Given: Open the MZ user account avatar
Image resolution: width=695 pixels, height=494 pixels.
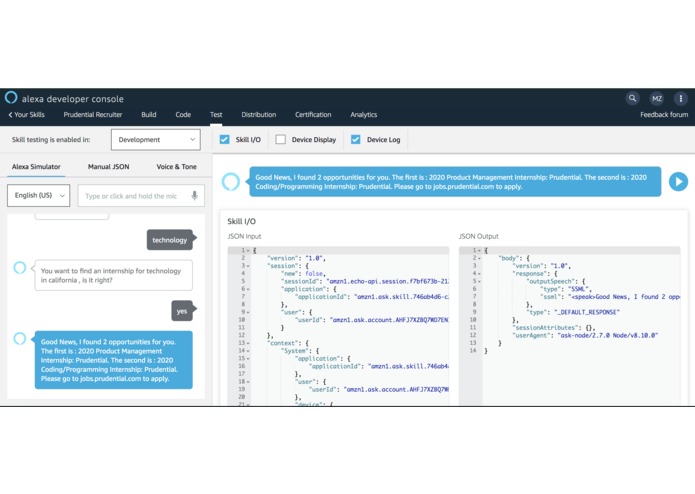Looking at the screenshot, I should point(657,98).
